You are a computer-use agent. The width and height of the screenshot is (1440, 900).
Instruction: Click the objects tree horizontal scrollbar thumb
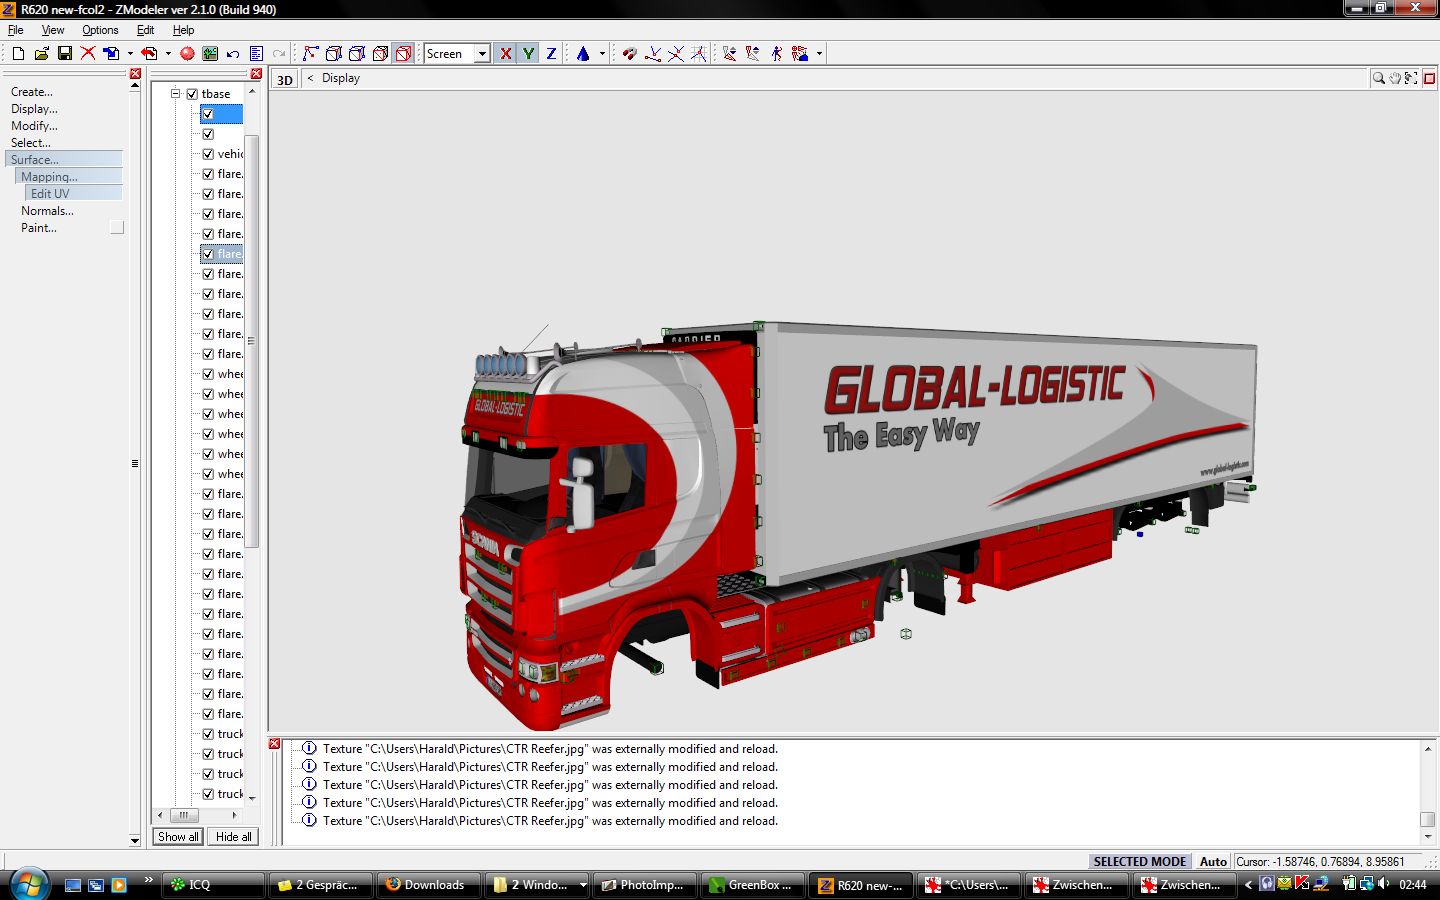pyautogui.click(x=184, y=815)
